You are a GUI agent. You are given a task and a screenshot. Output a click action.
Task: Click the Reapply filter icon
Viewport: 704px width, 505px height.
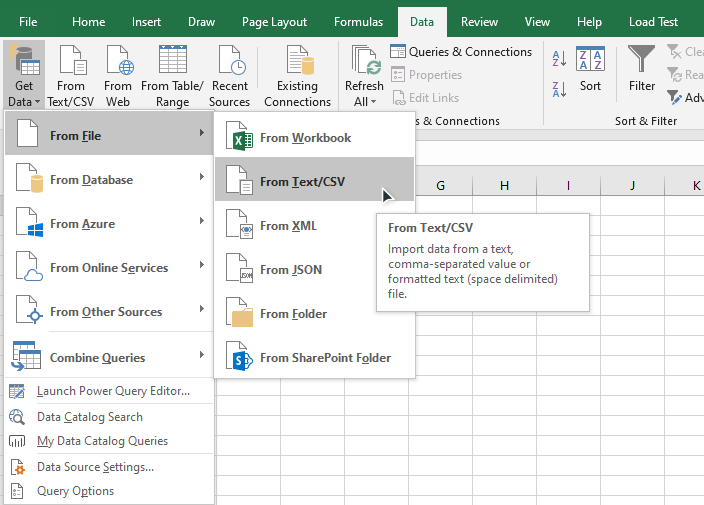[x=674, y=75]
